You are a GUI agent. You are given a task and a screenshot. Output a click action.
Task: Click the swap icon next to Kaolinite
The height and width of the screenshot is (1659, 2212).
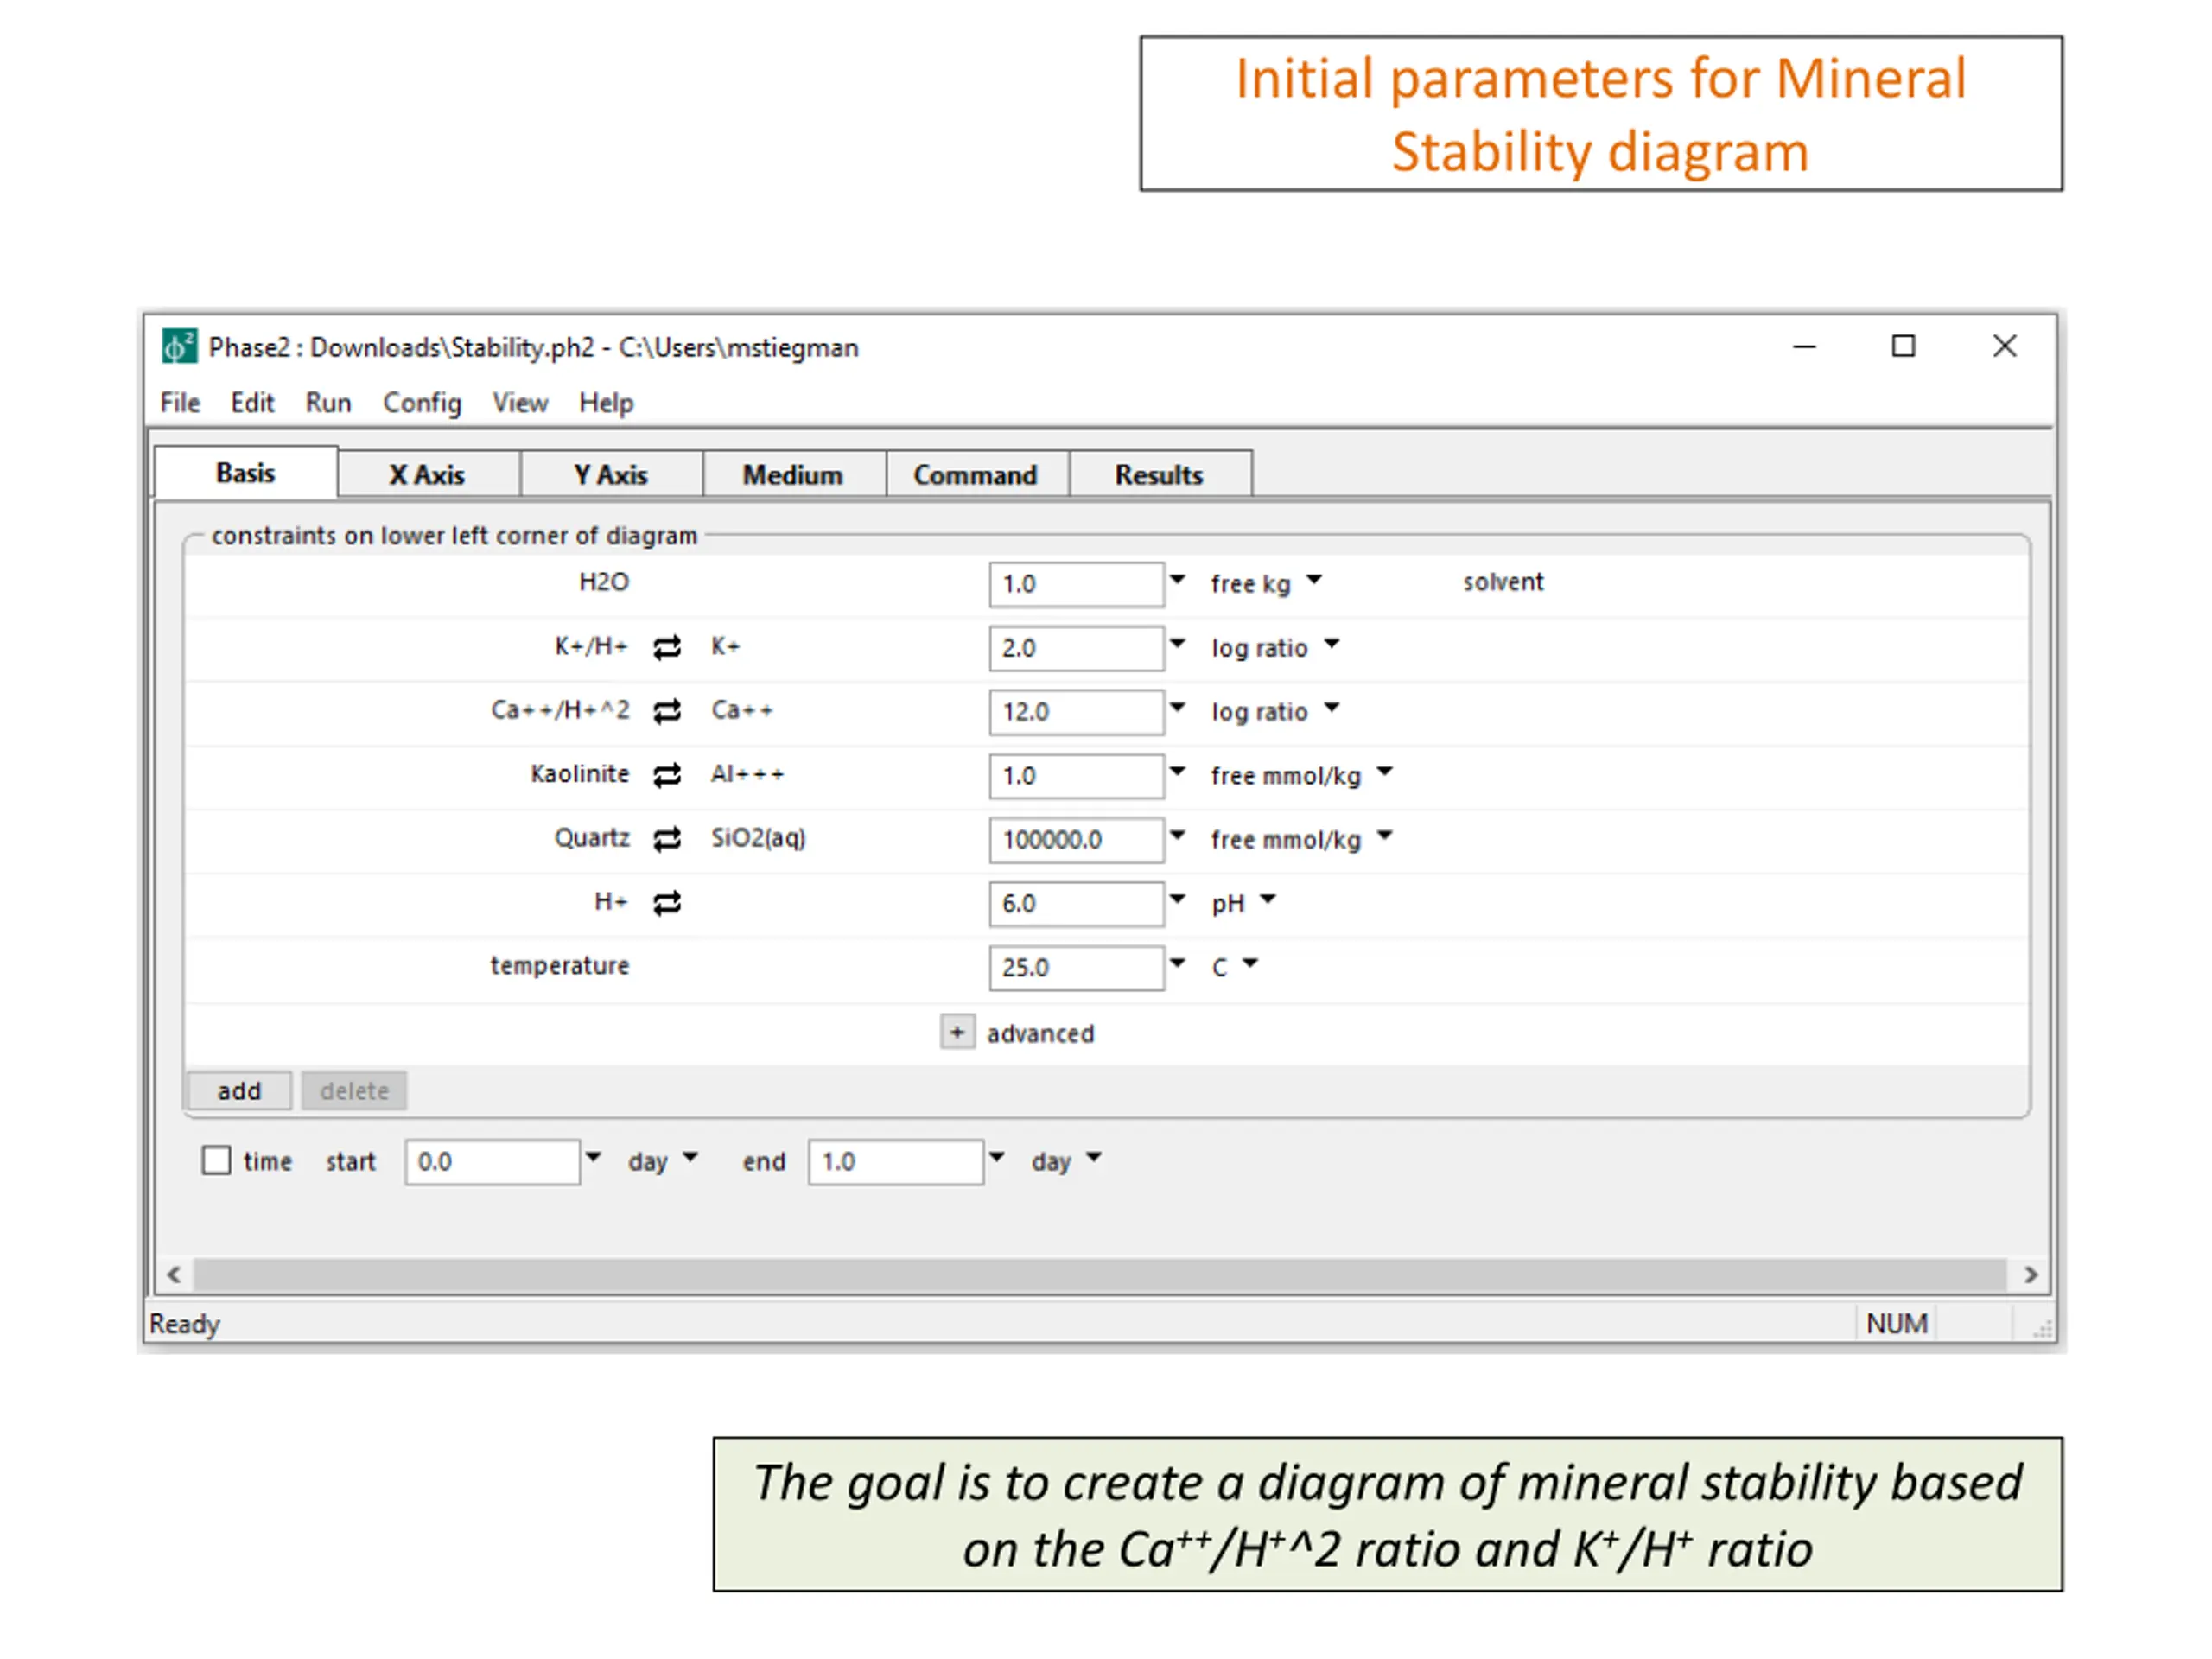667,776
